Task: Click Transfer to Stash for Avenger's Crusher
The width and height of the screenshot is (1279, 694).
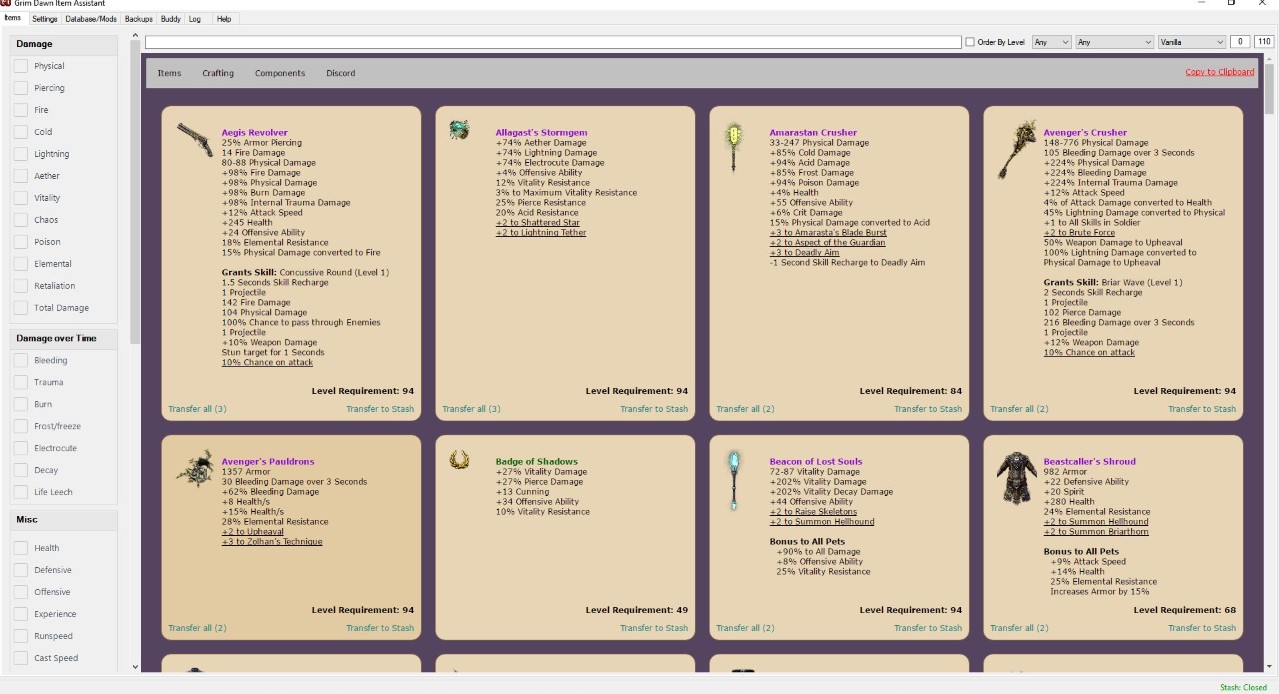Action: point(1202,409)
